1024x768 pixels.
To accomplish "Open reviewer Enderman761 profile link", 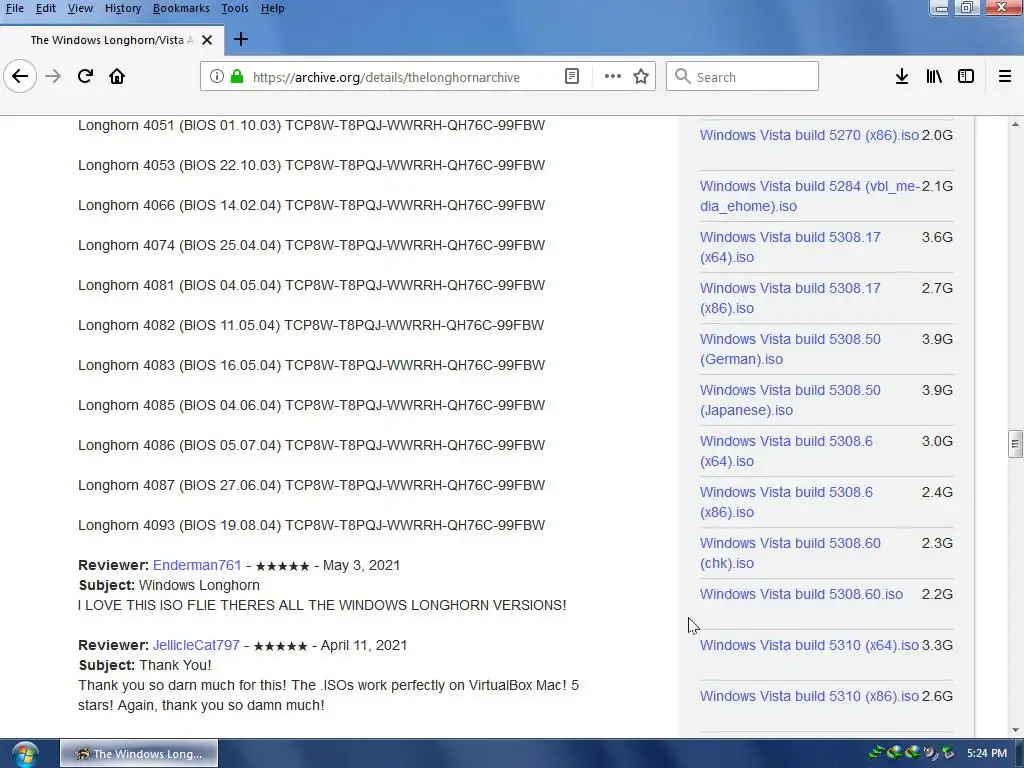I will (197, 565).
